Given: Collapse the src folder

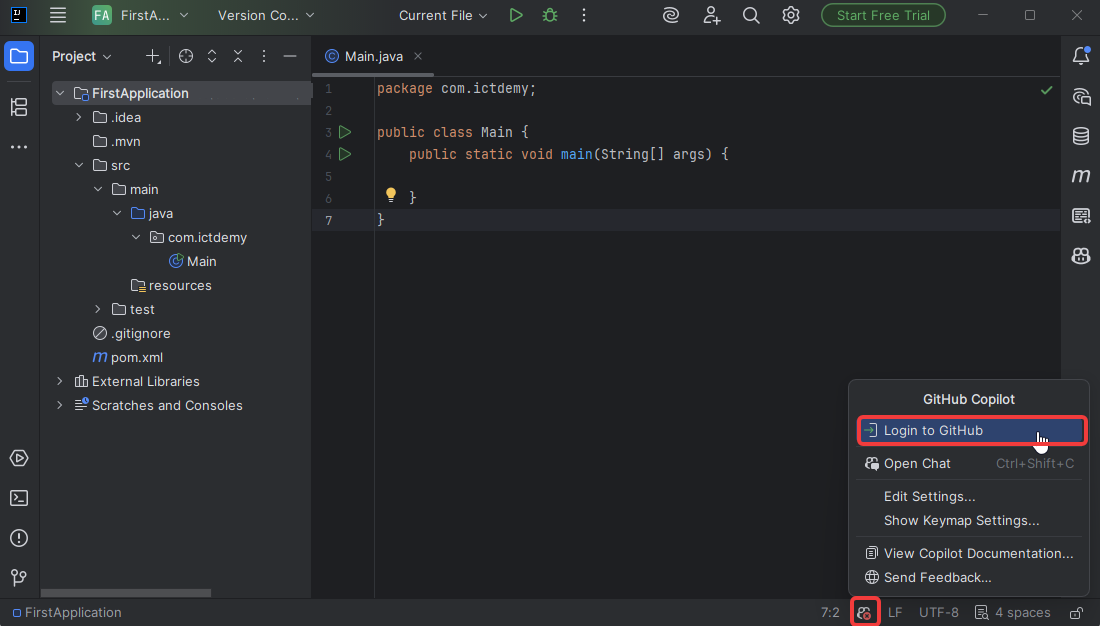Looking at the screenshot, I should (79, 166).
